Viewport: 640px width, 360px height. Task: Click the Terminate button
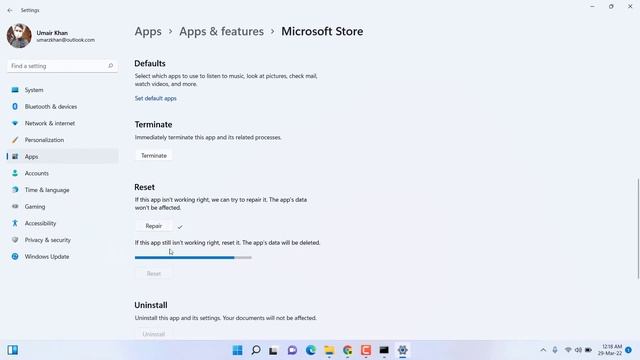(154, 156)
